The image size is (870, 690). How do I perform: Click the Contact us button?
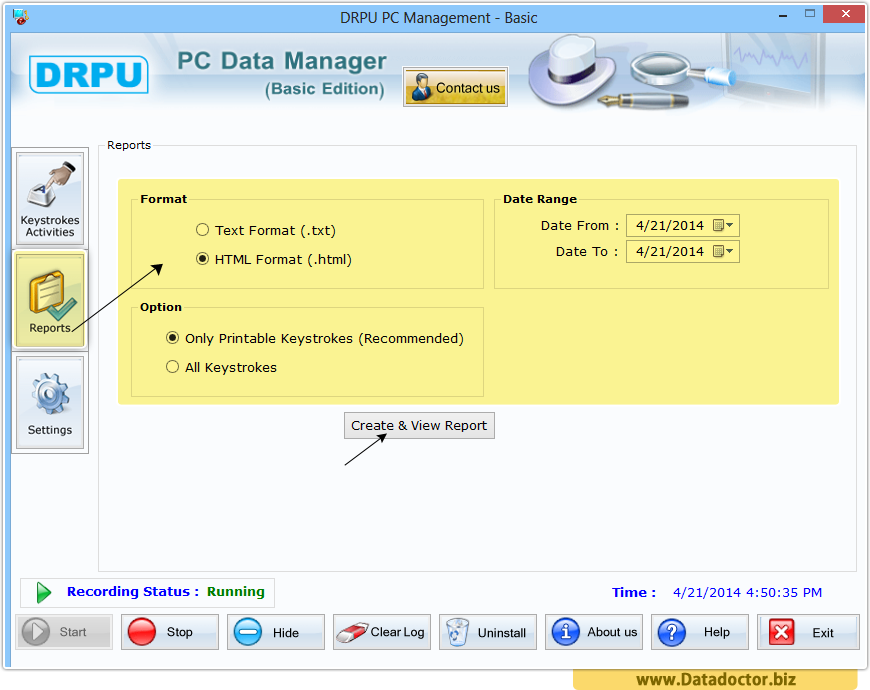pyautogui.click(x=455, y=87)
